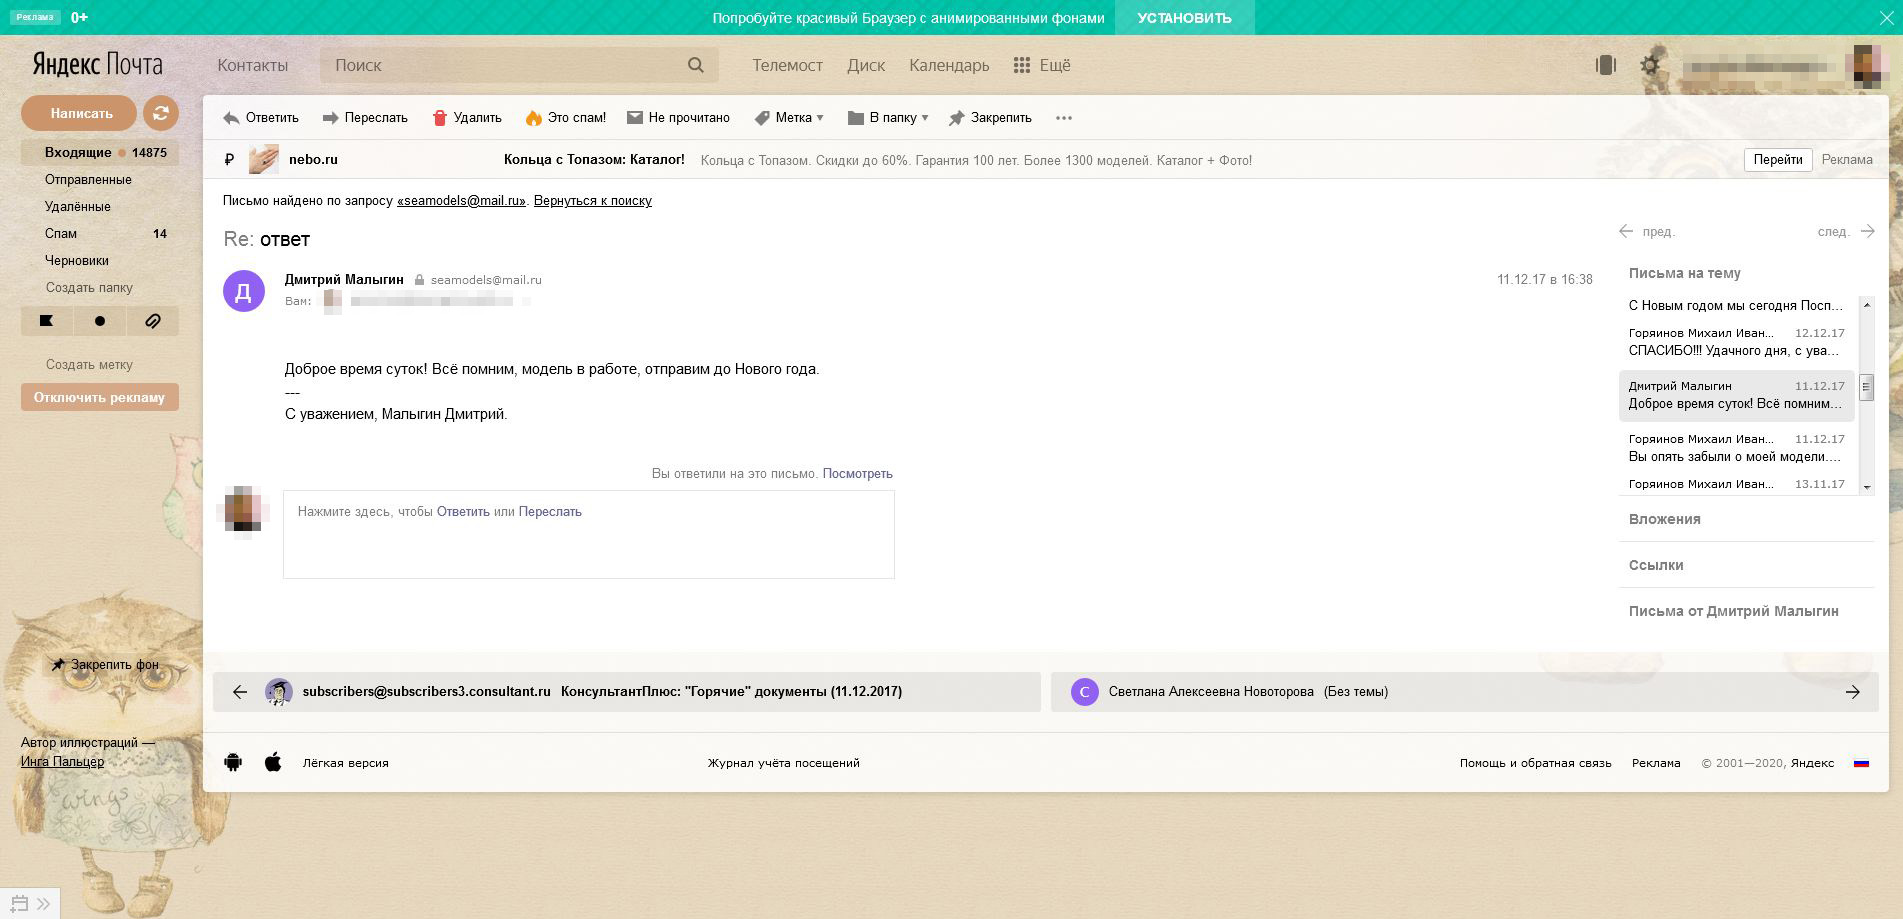The image size is (1903, 919).
Task: Click the trash icon to delete email
Action: 439,118
